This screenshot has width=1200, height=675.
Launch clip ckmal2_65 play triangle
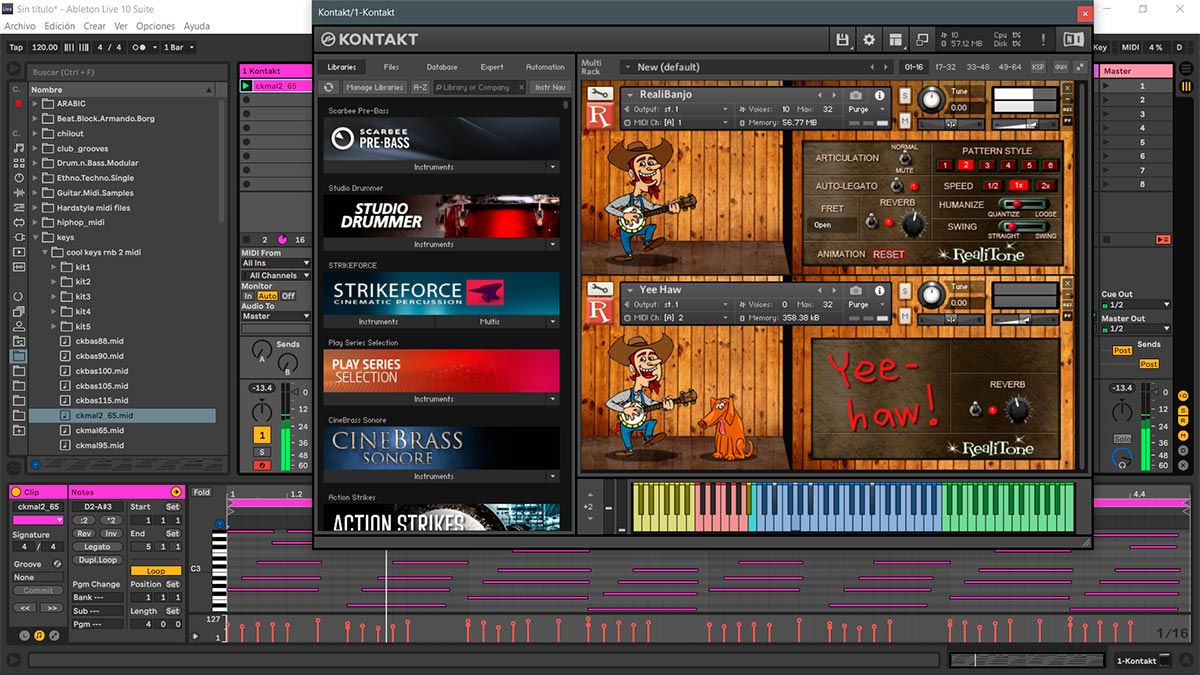[x=247, y=86]
